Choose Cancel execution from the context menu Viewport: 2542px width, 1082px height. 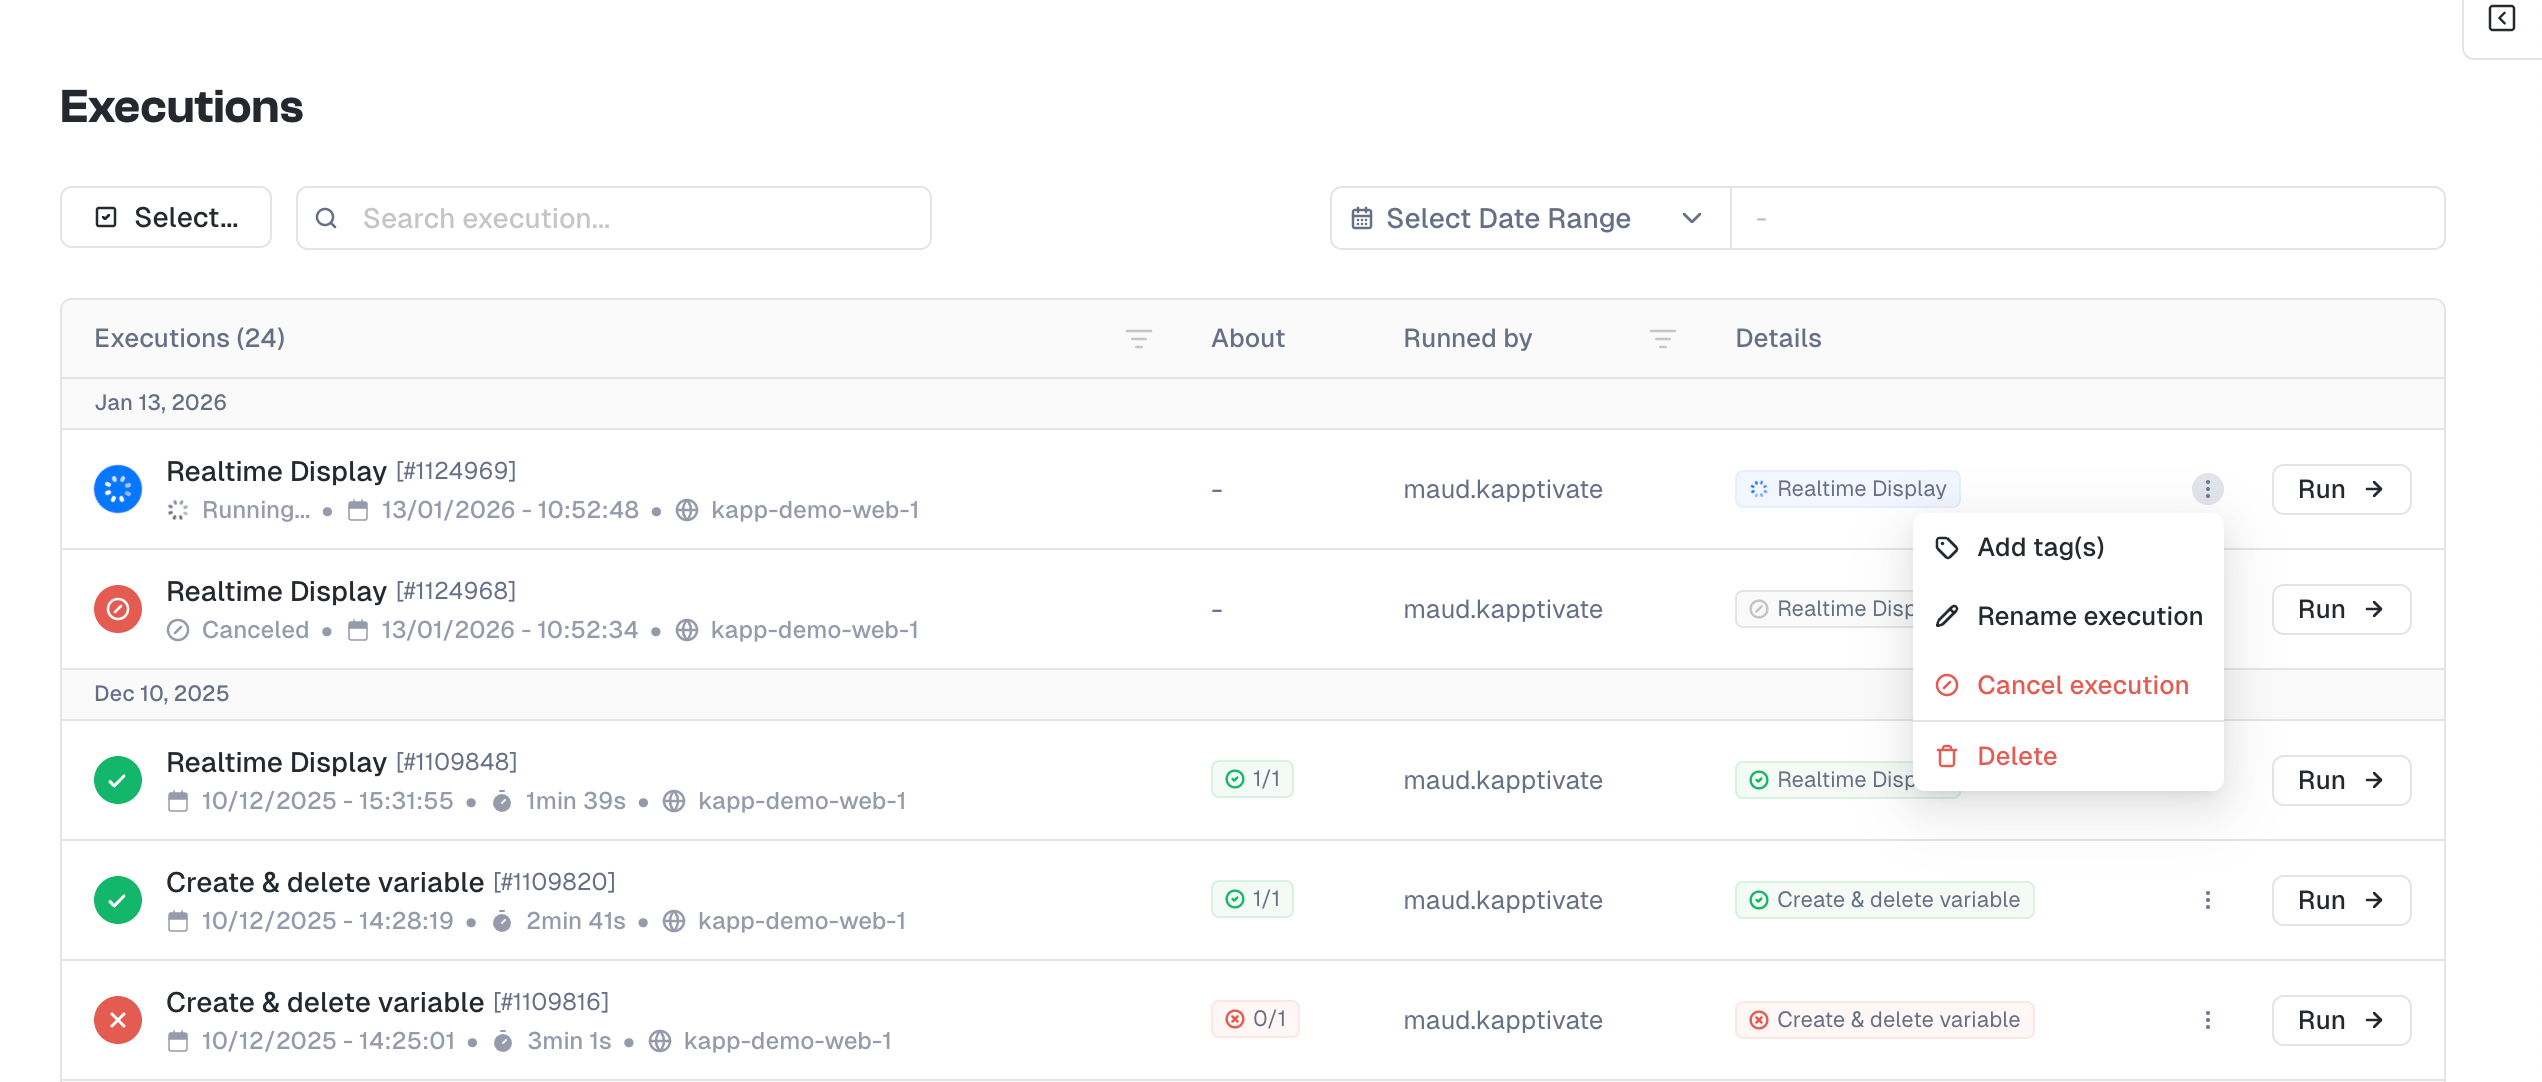(2082, 685)
